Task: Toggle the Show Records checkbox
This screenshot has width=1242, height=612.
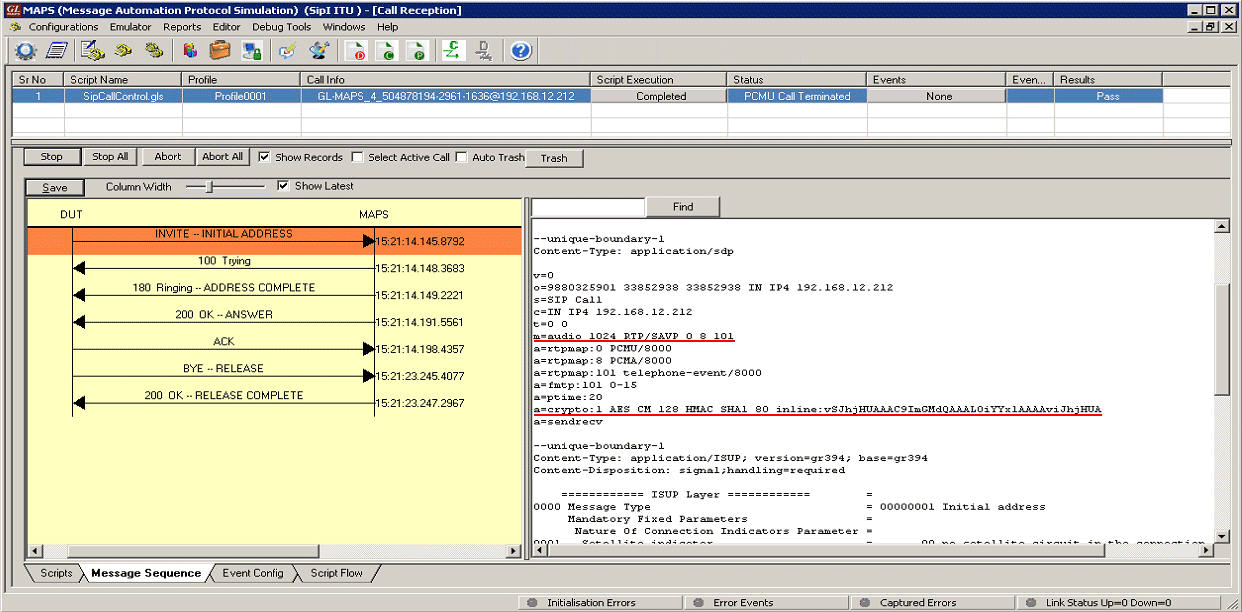Action: click(x=264, y=157)
